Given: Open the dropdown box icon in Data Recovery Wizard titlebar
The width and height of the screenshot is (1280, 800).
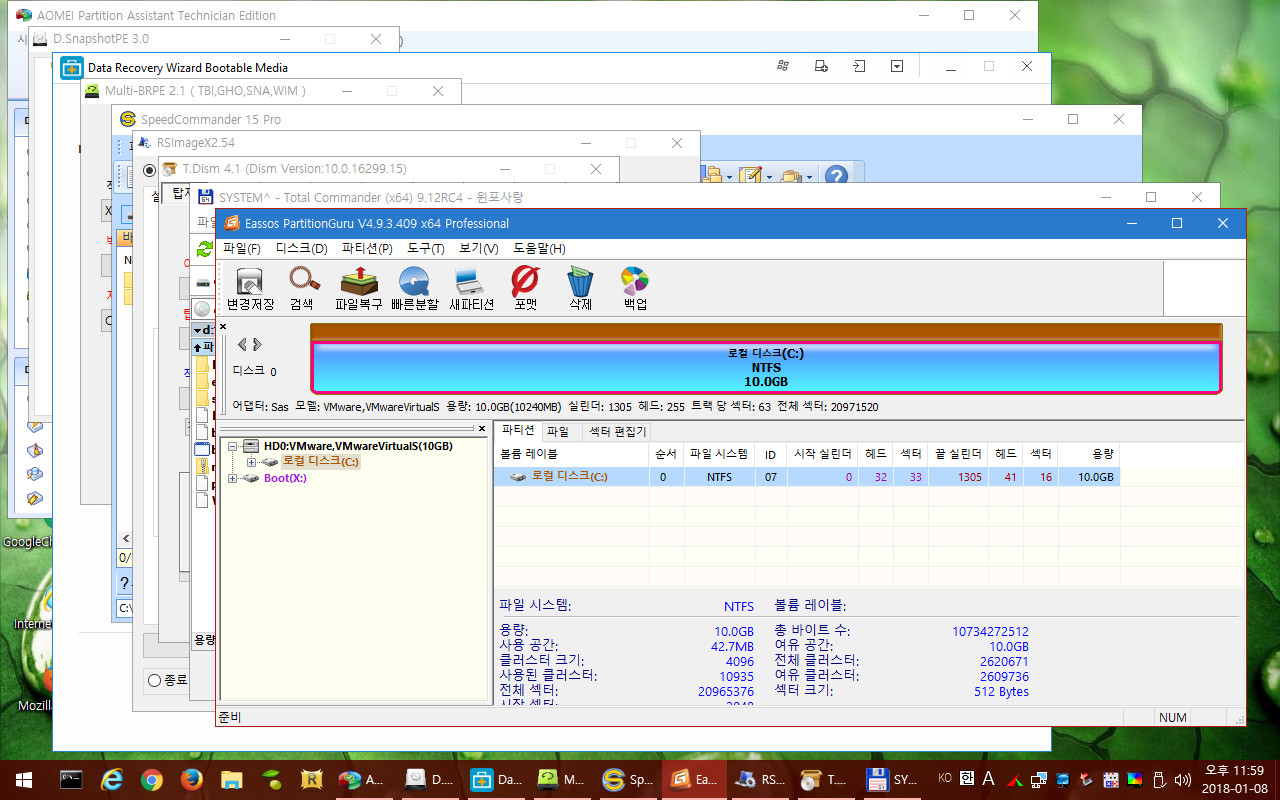Looking at the screenshot, I should pyautogui.click(x=897, y=66).
